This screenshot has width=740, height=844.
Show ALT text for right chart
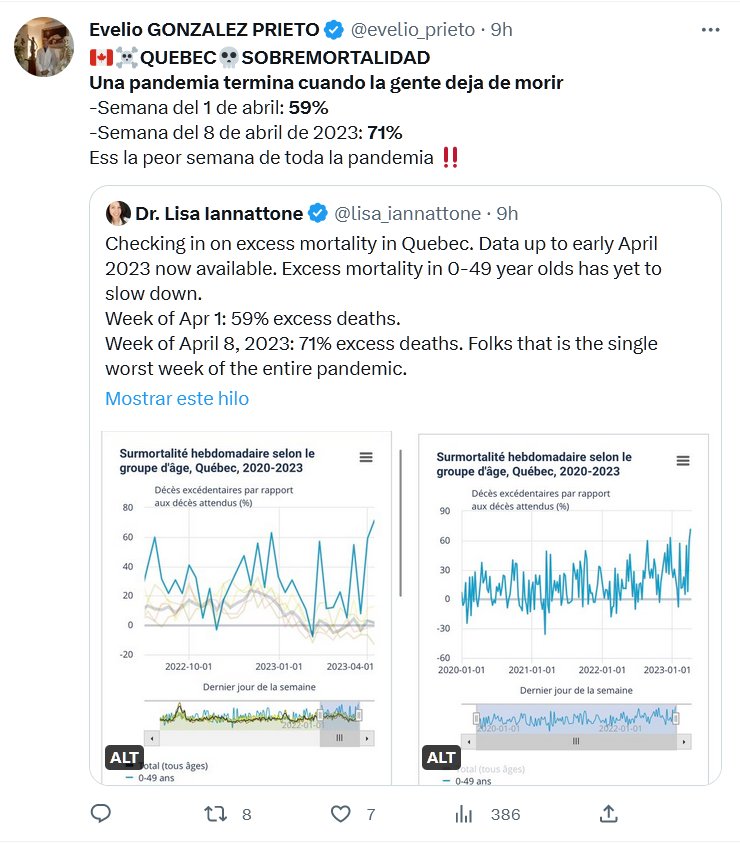click(442, 758)
